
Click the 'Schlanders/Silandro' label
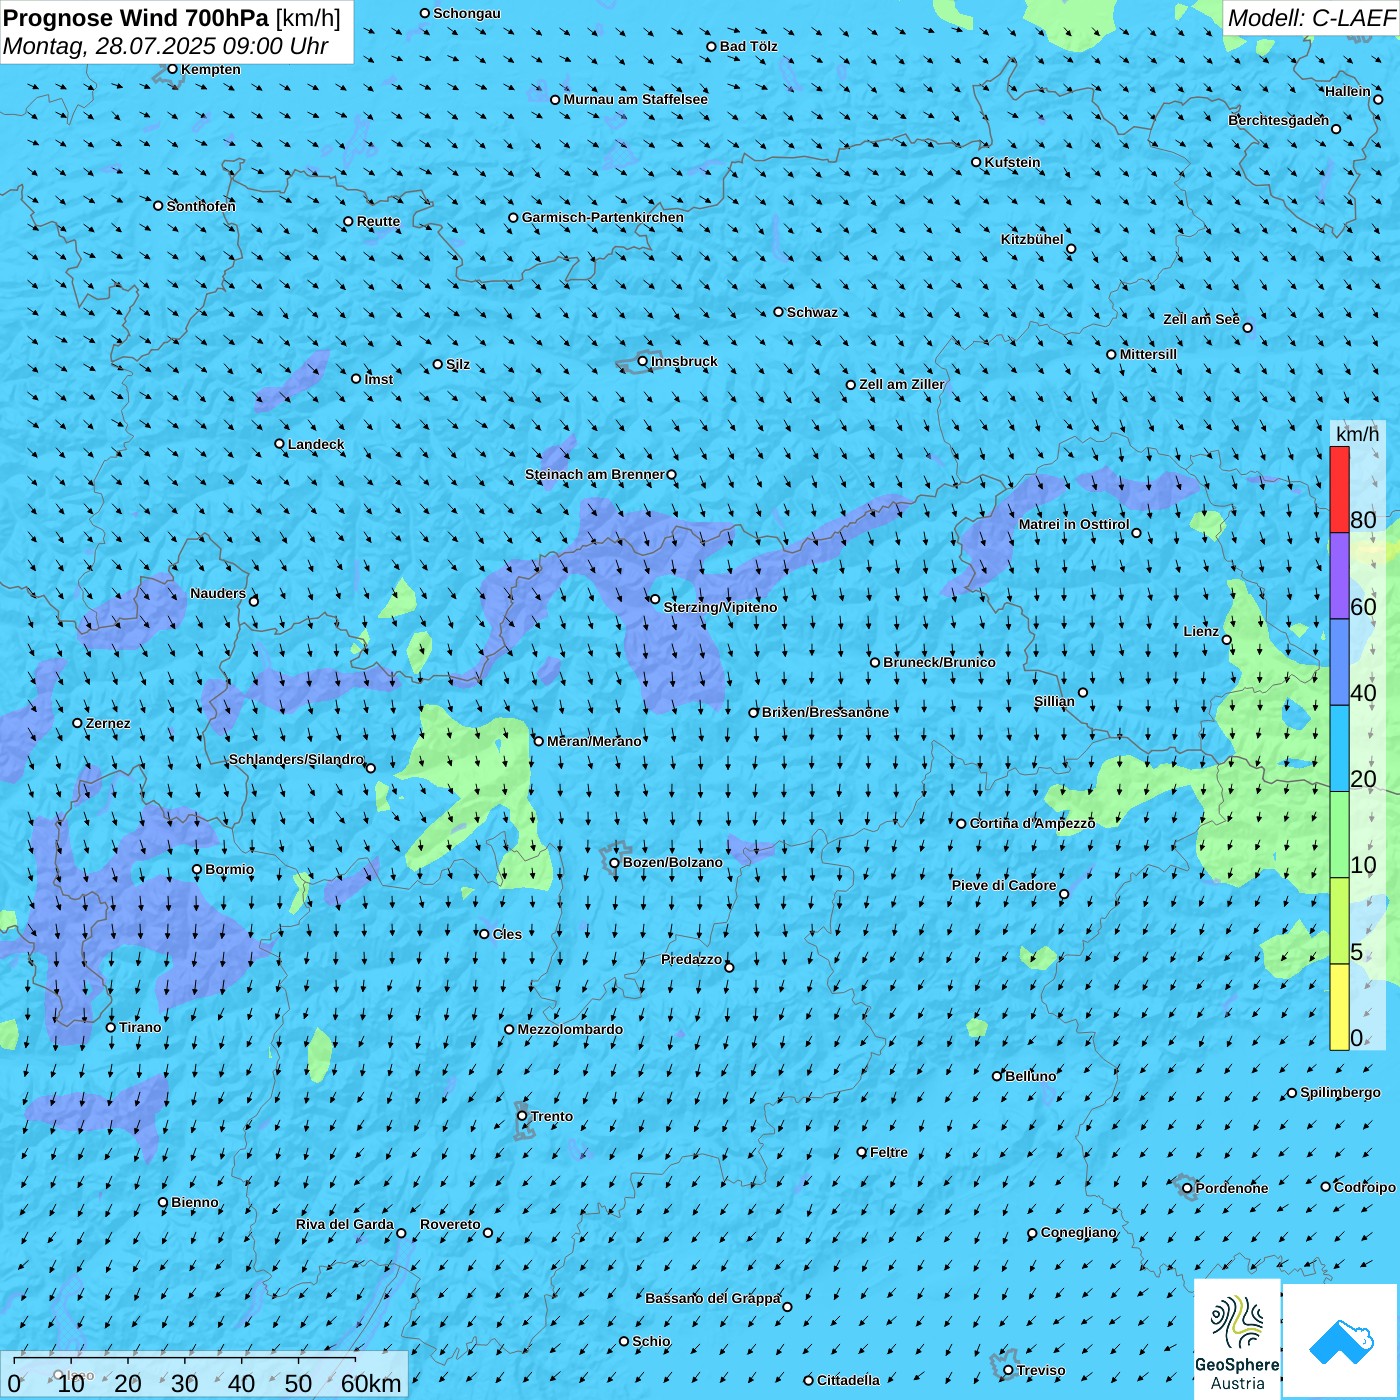point(296,759)
